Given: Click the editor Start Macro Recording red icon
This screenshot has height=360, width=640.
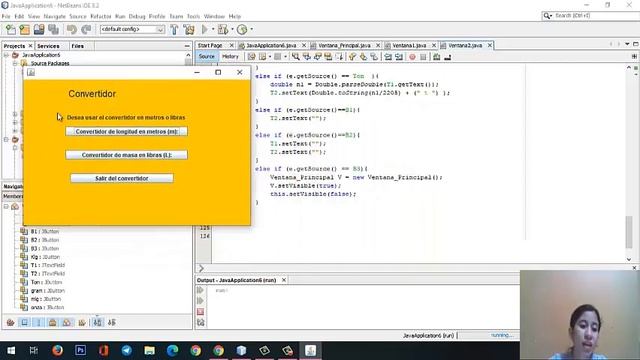Looking at the screenshot, I should pyautogui.click(x=412, y=57).
